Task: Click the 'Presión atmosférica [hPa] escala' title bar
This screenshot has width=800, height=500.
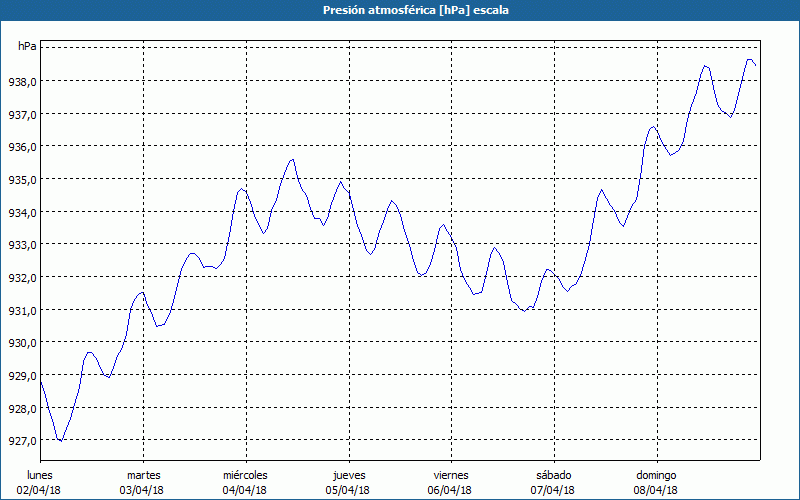Action: 400,10
